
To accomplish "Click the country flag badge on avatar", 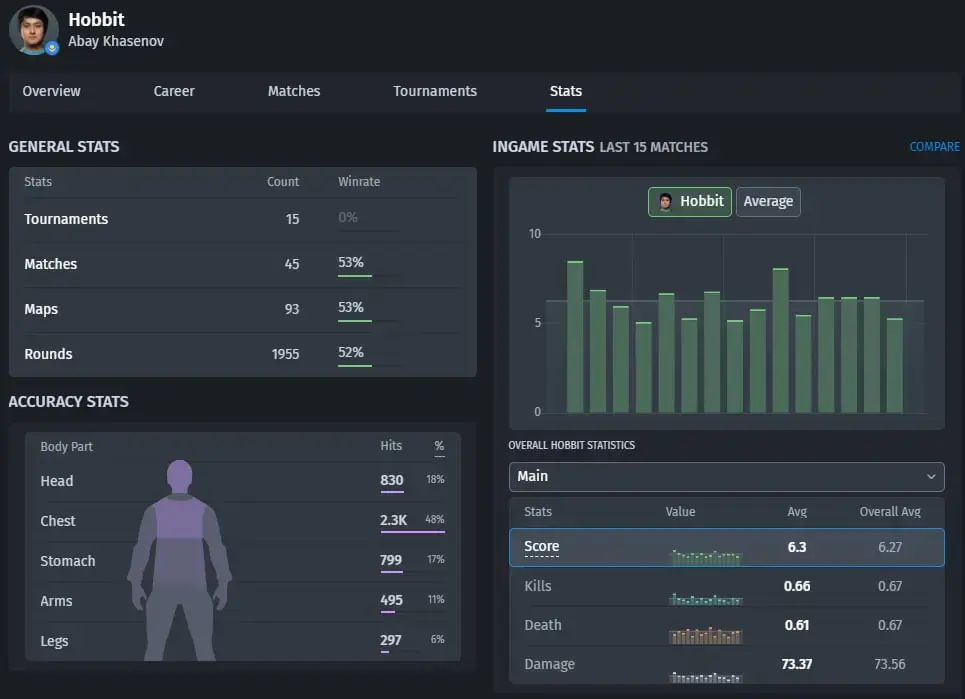I will (52, 47).
